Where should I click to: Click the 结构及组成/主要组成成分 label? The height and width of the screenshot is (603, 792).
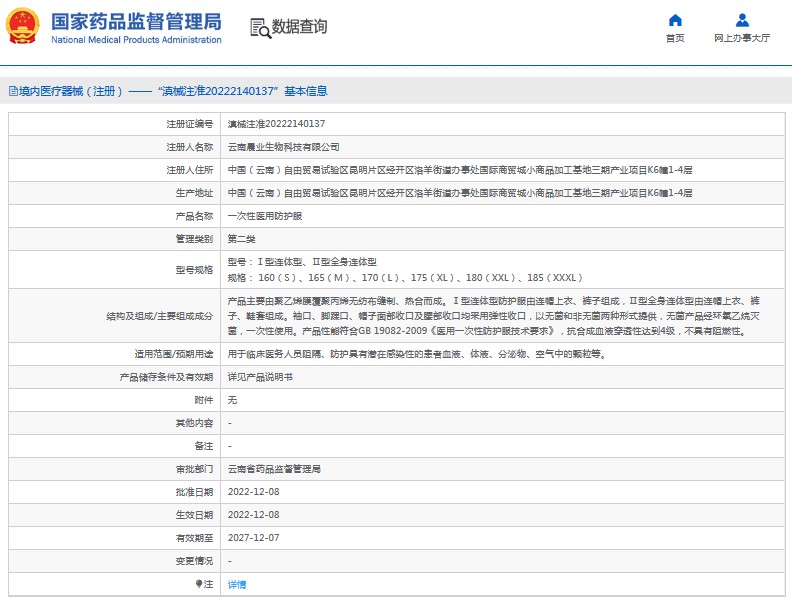[160, 316]
